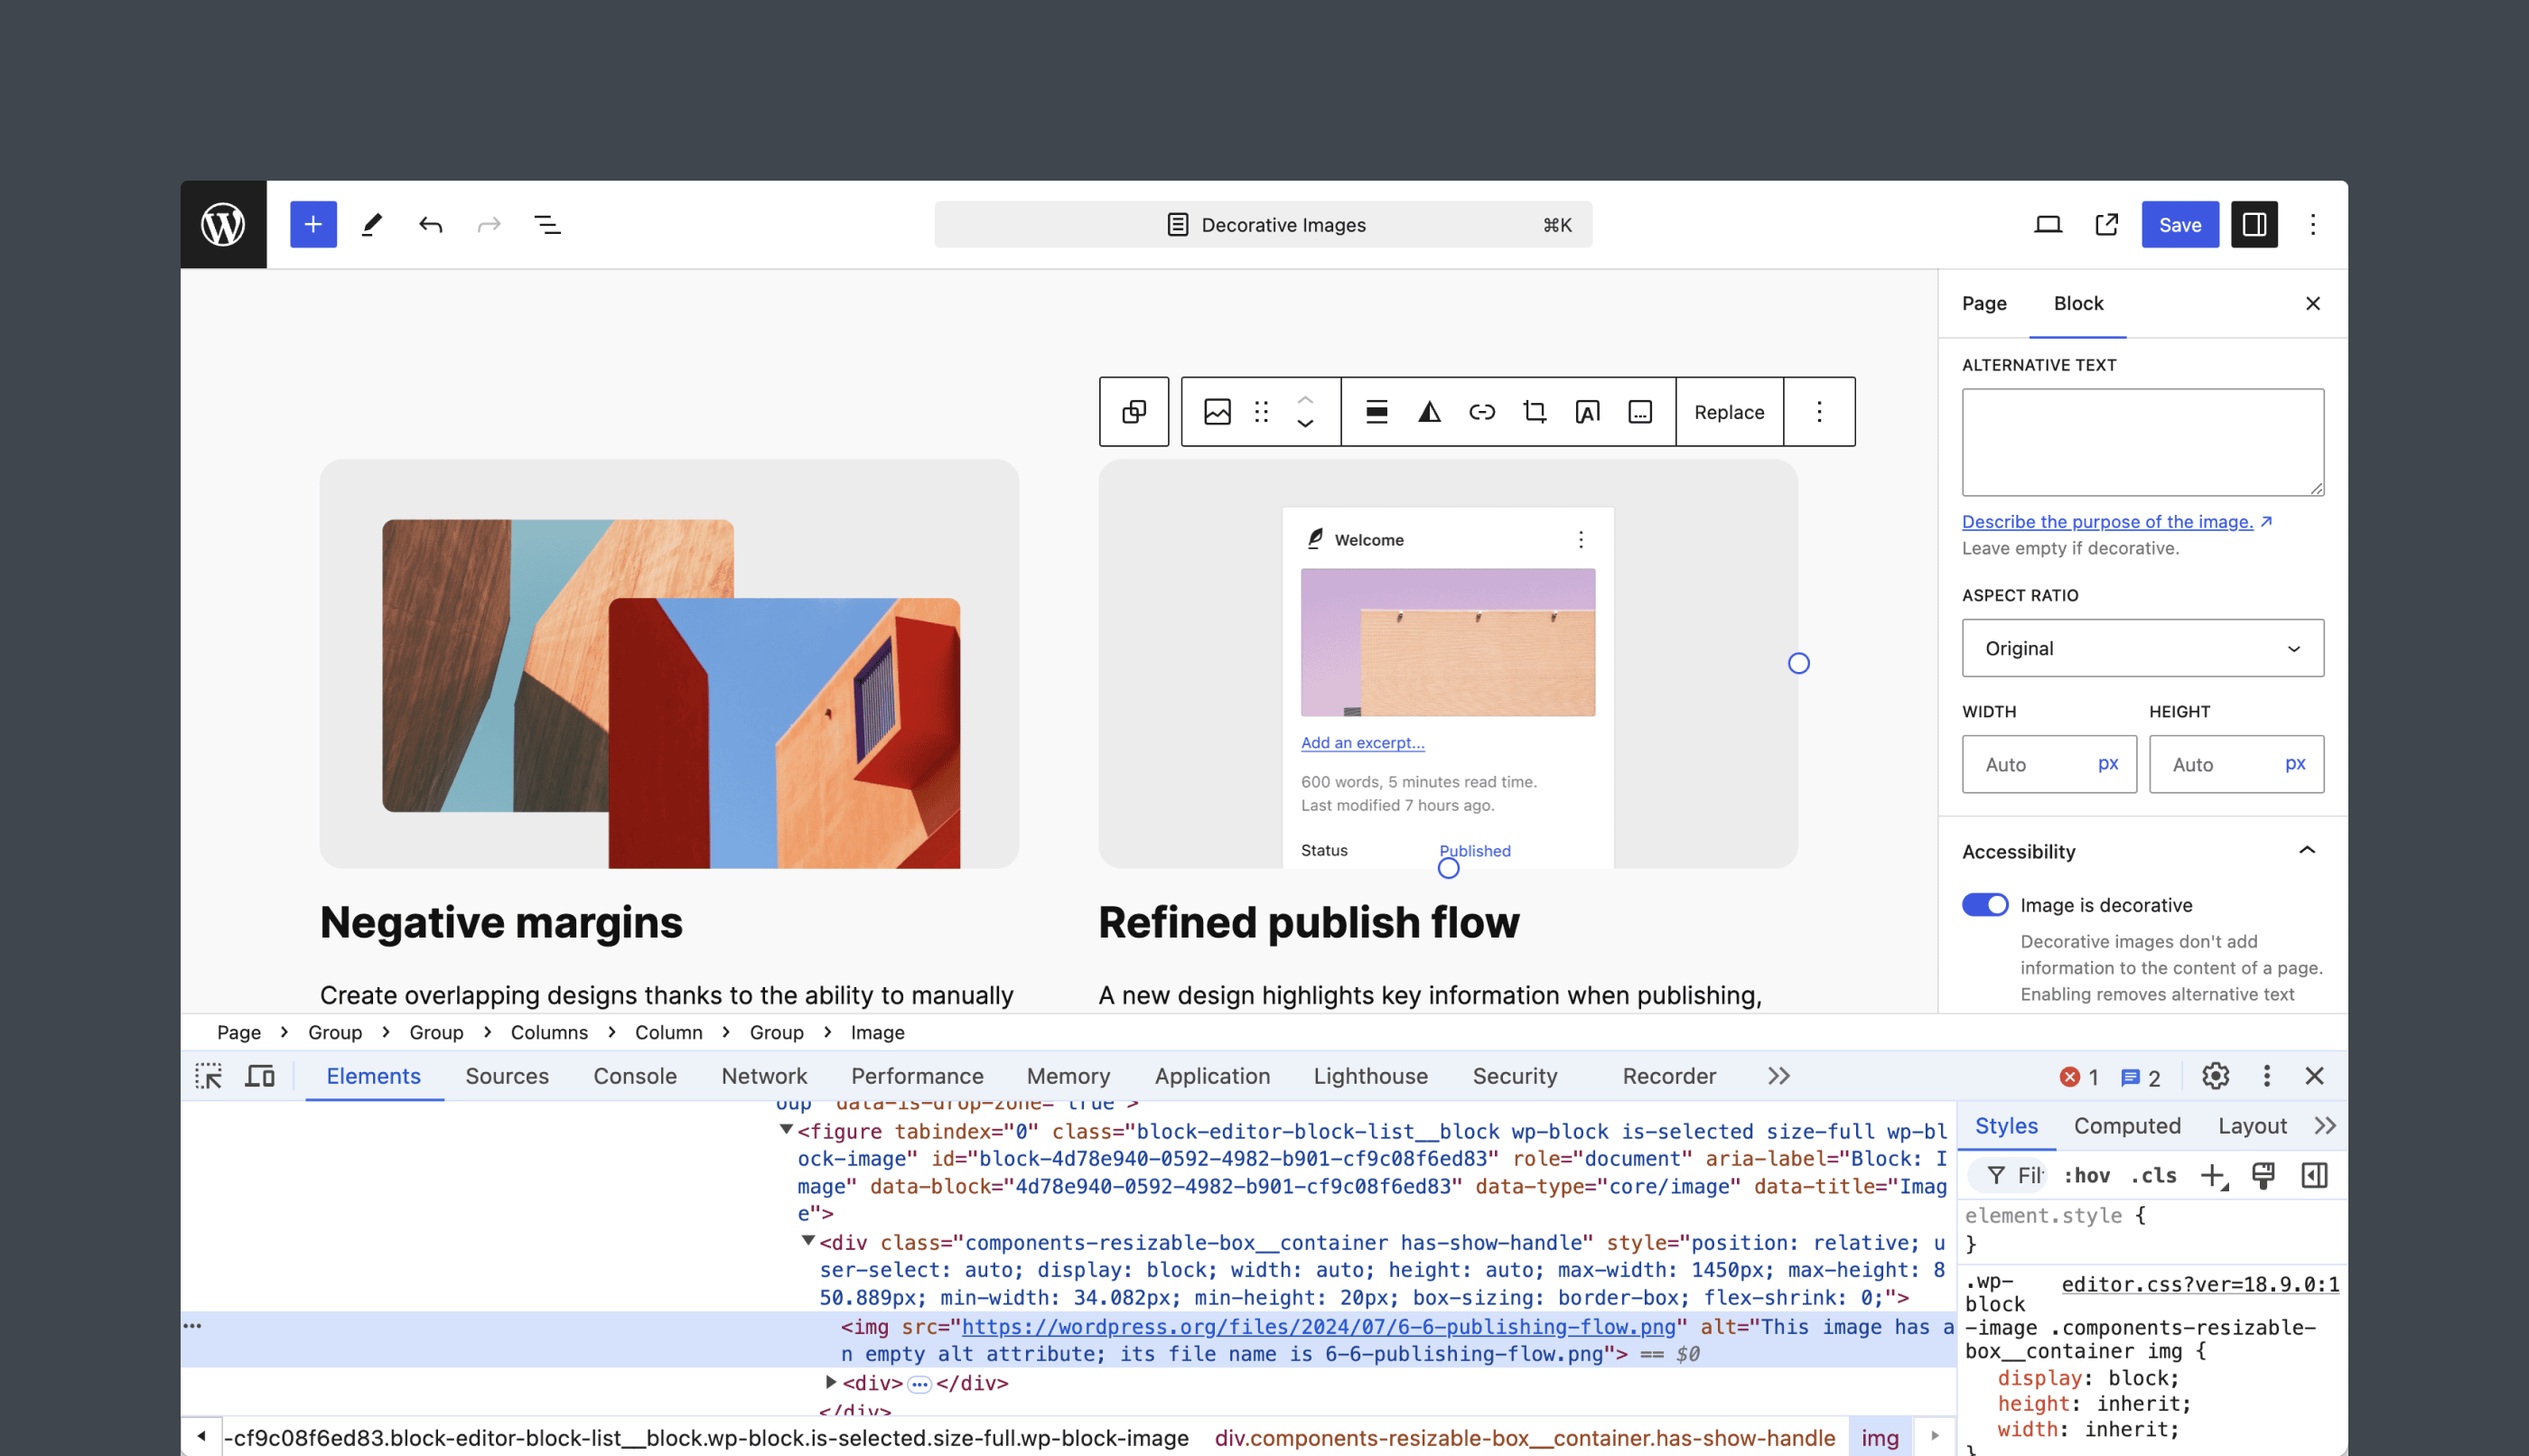Move block down with arrow
Screen dimensions: 2529x1456
[x=1305, y=424]
